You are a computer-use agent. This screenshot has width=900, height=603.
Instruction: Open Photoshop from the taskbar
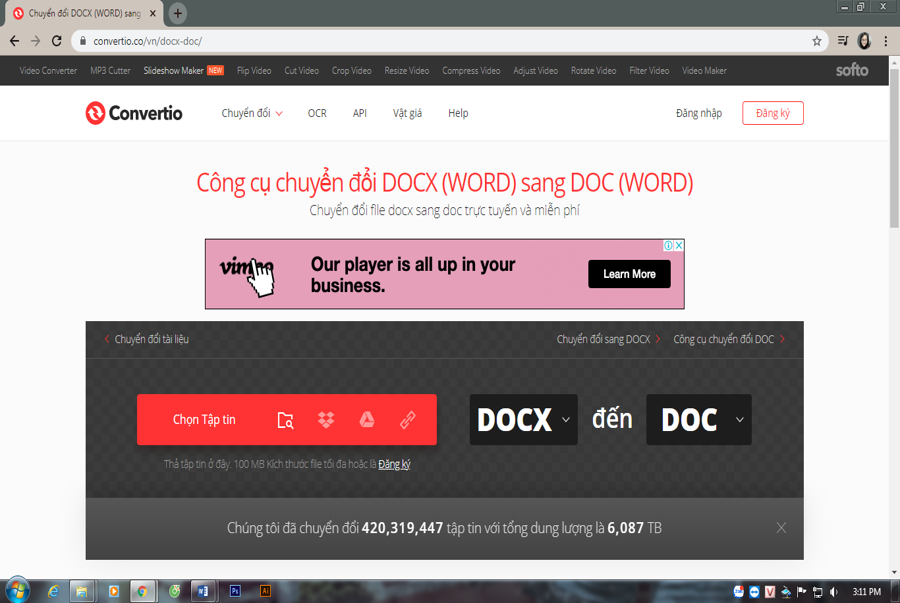coord(235,591)
